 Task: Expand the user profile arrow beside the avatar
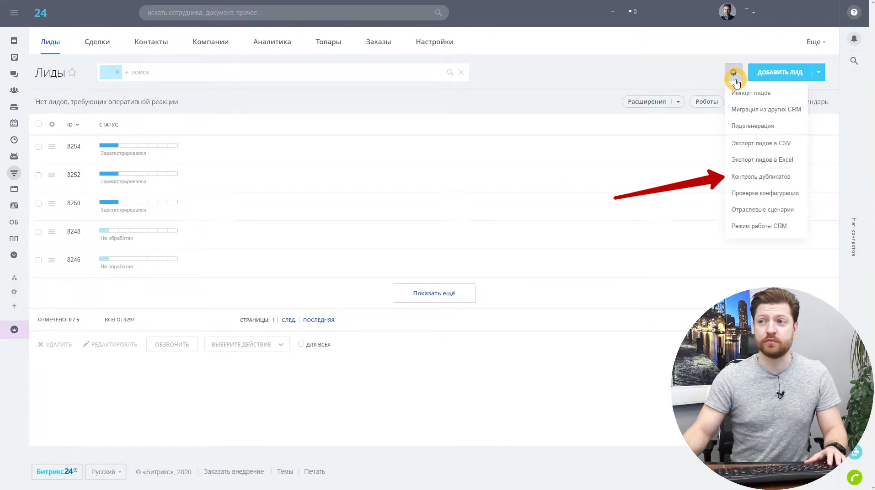pos(751,11)
